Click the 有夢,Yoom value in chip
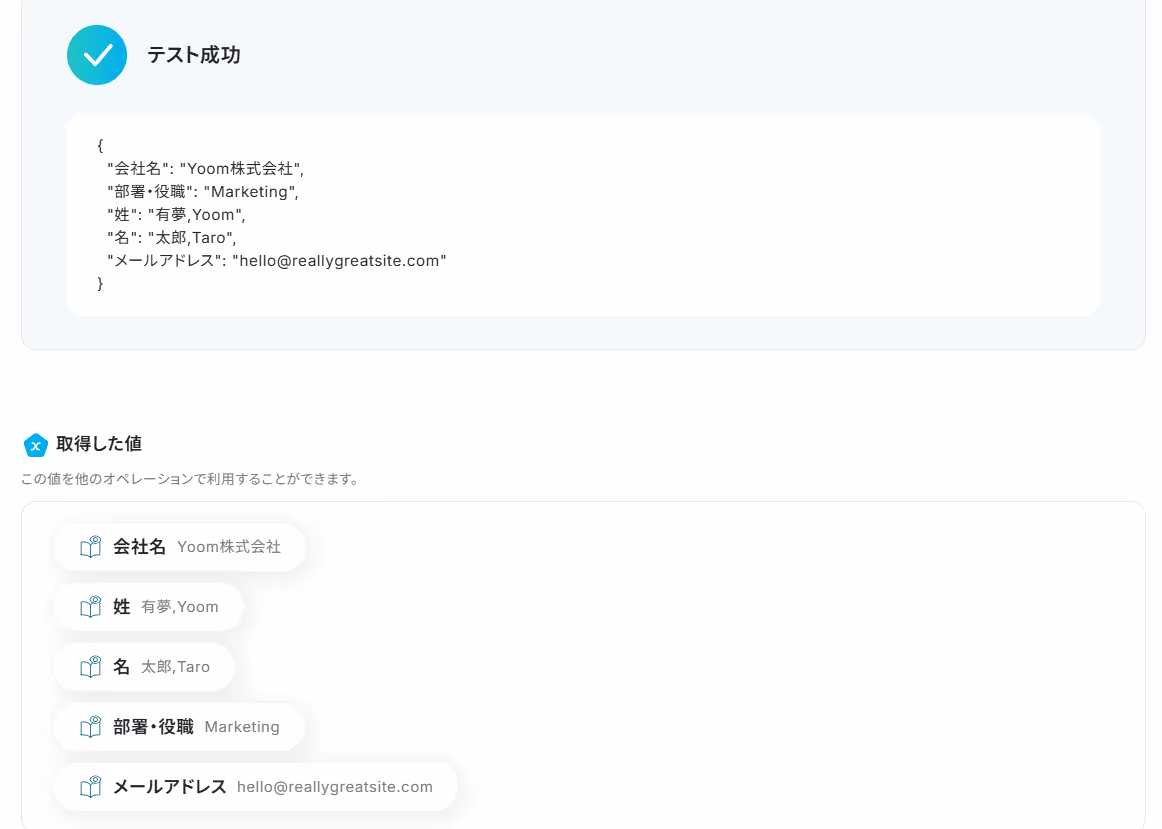The image size is (1162, 829). point(180,607)
